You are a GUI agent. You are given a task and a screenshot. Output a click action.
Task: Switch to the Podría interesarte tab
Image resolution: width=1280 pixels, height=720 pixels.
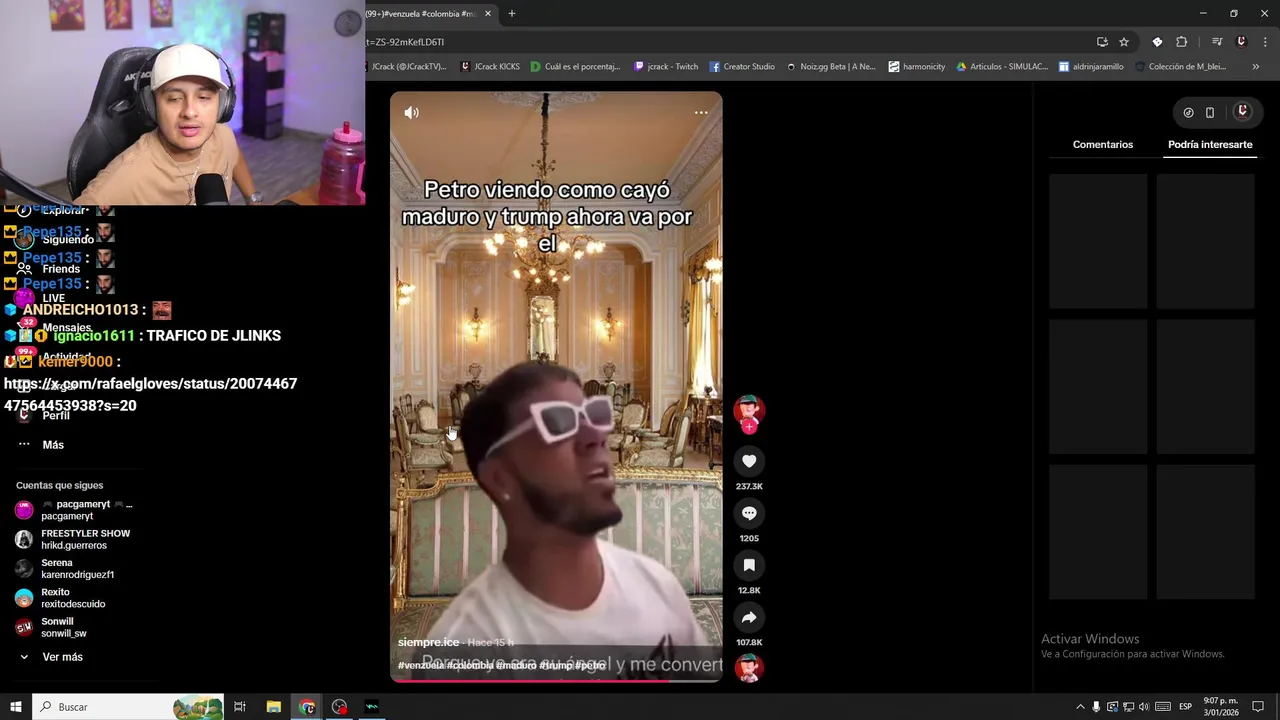1210,145
